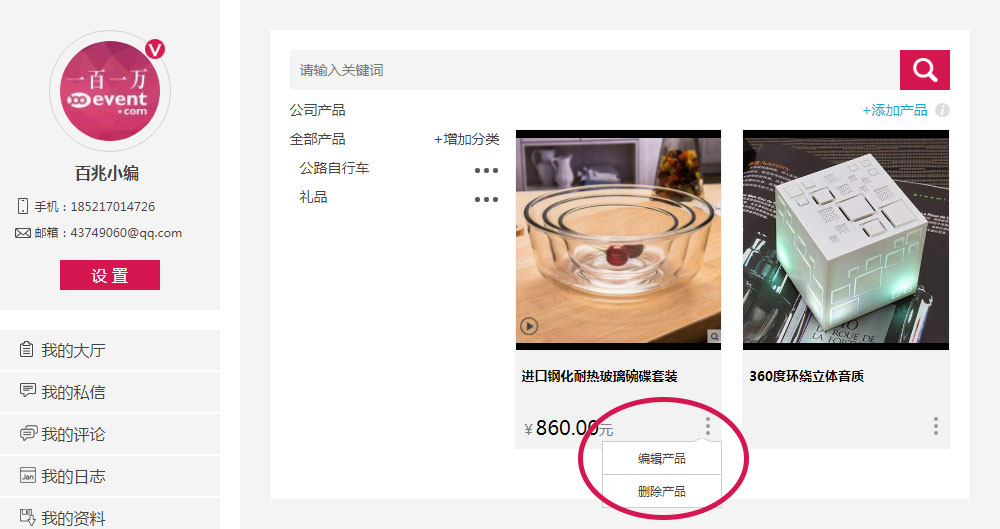The height and width of the screenshot is (529, 1000).
Task: Click the +添加产品 link
Action: click(895, 110)
